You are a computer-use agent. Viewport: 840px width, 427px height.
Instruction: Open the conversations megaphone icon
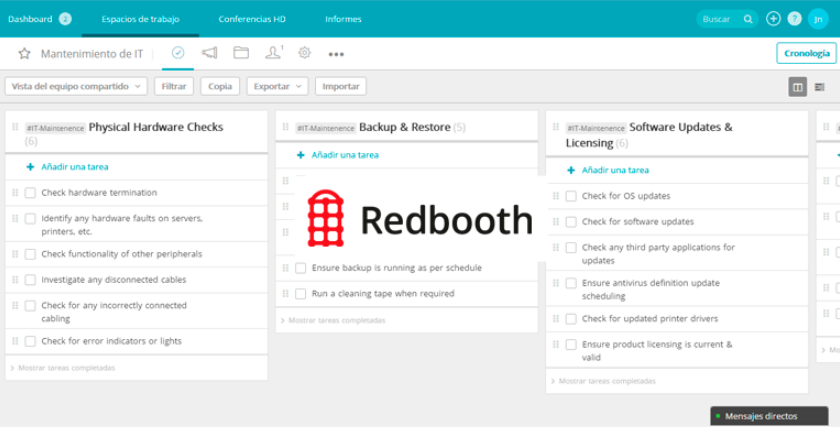pos(209,53)
